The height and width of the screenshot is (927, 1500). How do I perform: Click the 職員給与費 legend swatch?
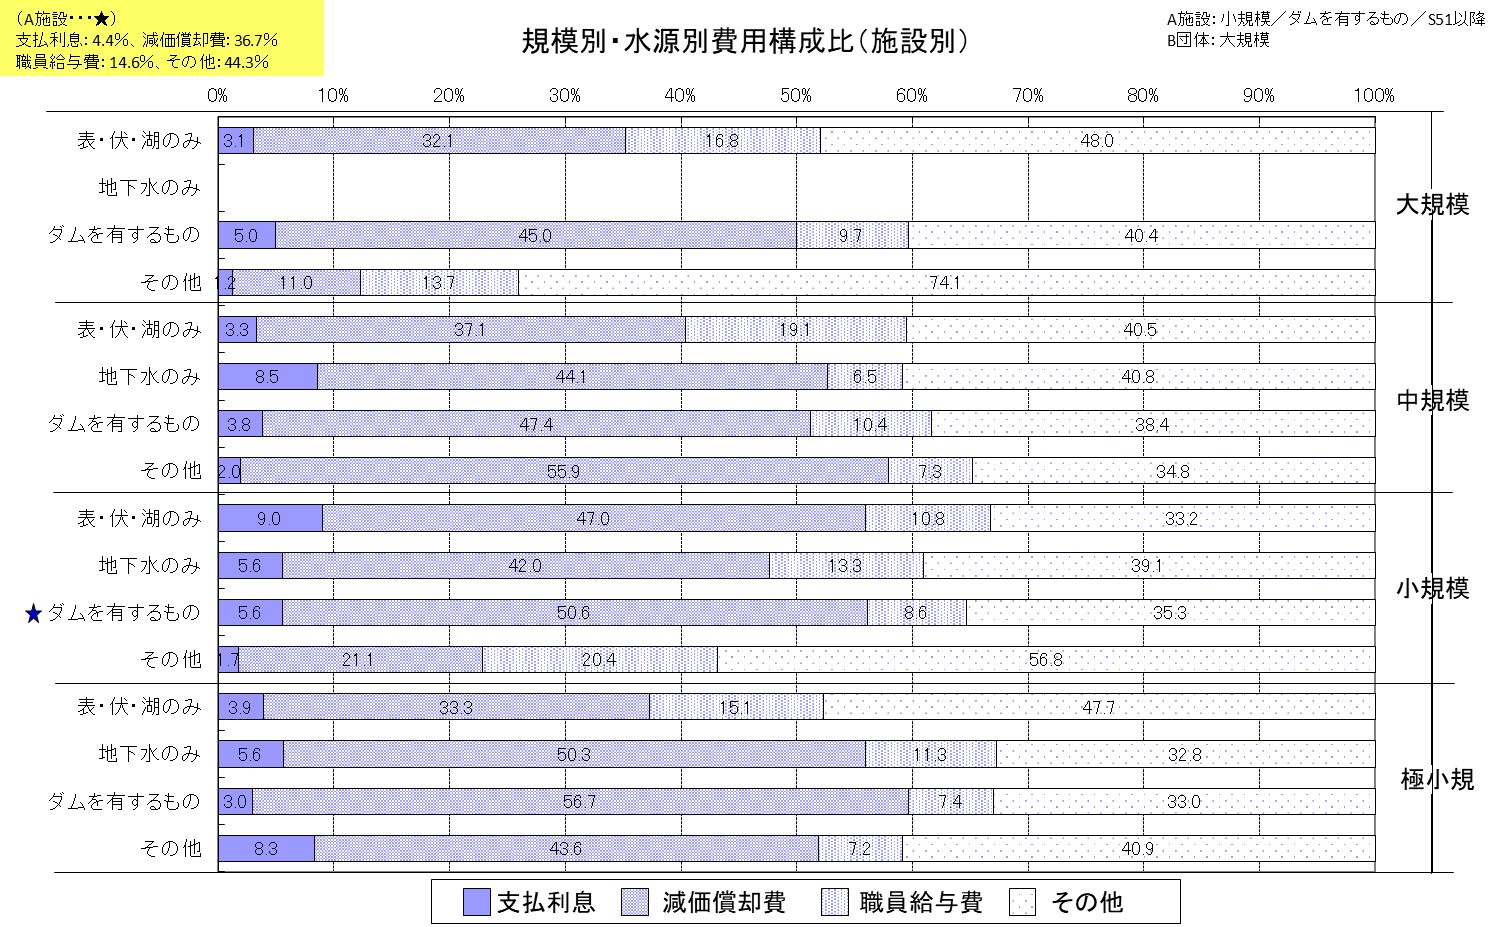coord(834,902)
